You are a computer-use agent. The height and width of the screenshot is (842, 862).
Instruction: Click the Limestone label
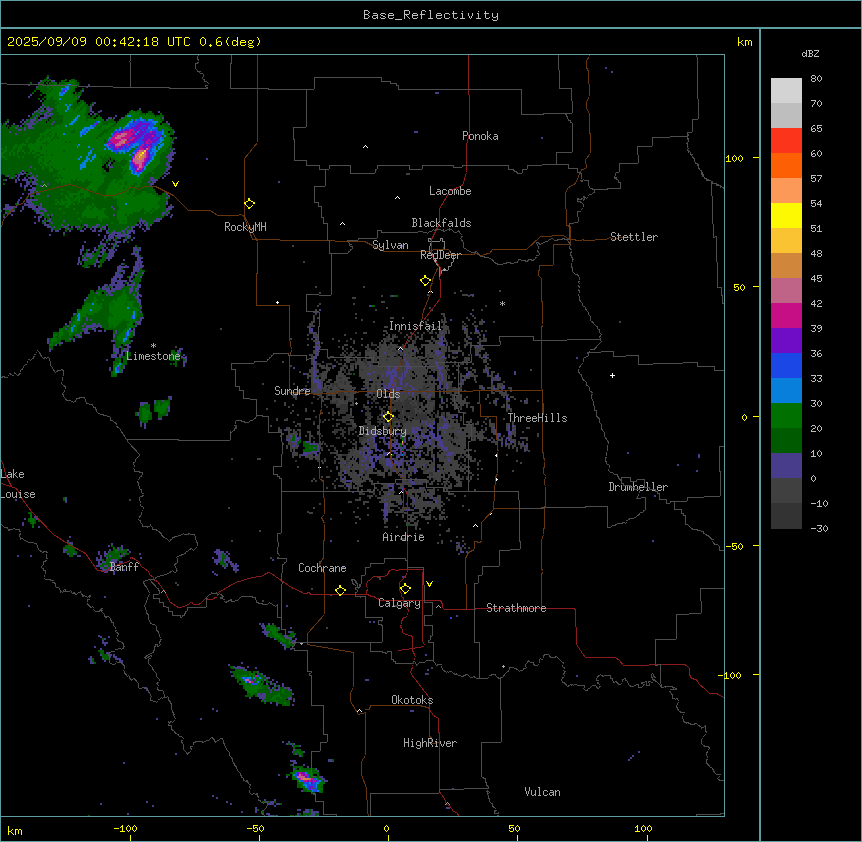pos(153,356)
